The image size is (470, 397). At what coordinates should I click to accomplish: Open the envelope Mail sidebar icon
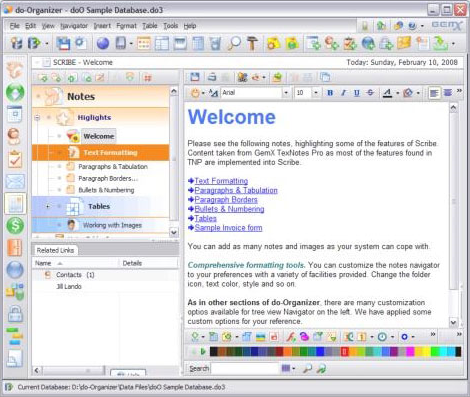15,182
